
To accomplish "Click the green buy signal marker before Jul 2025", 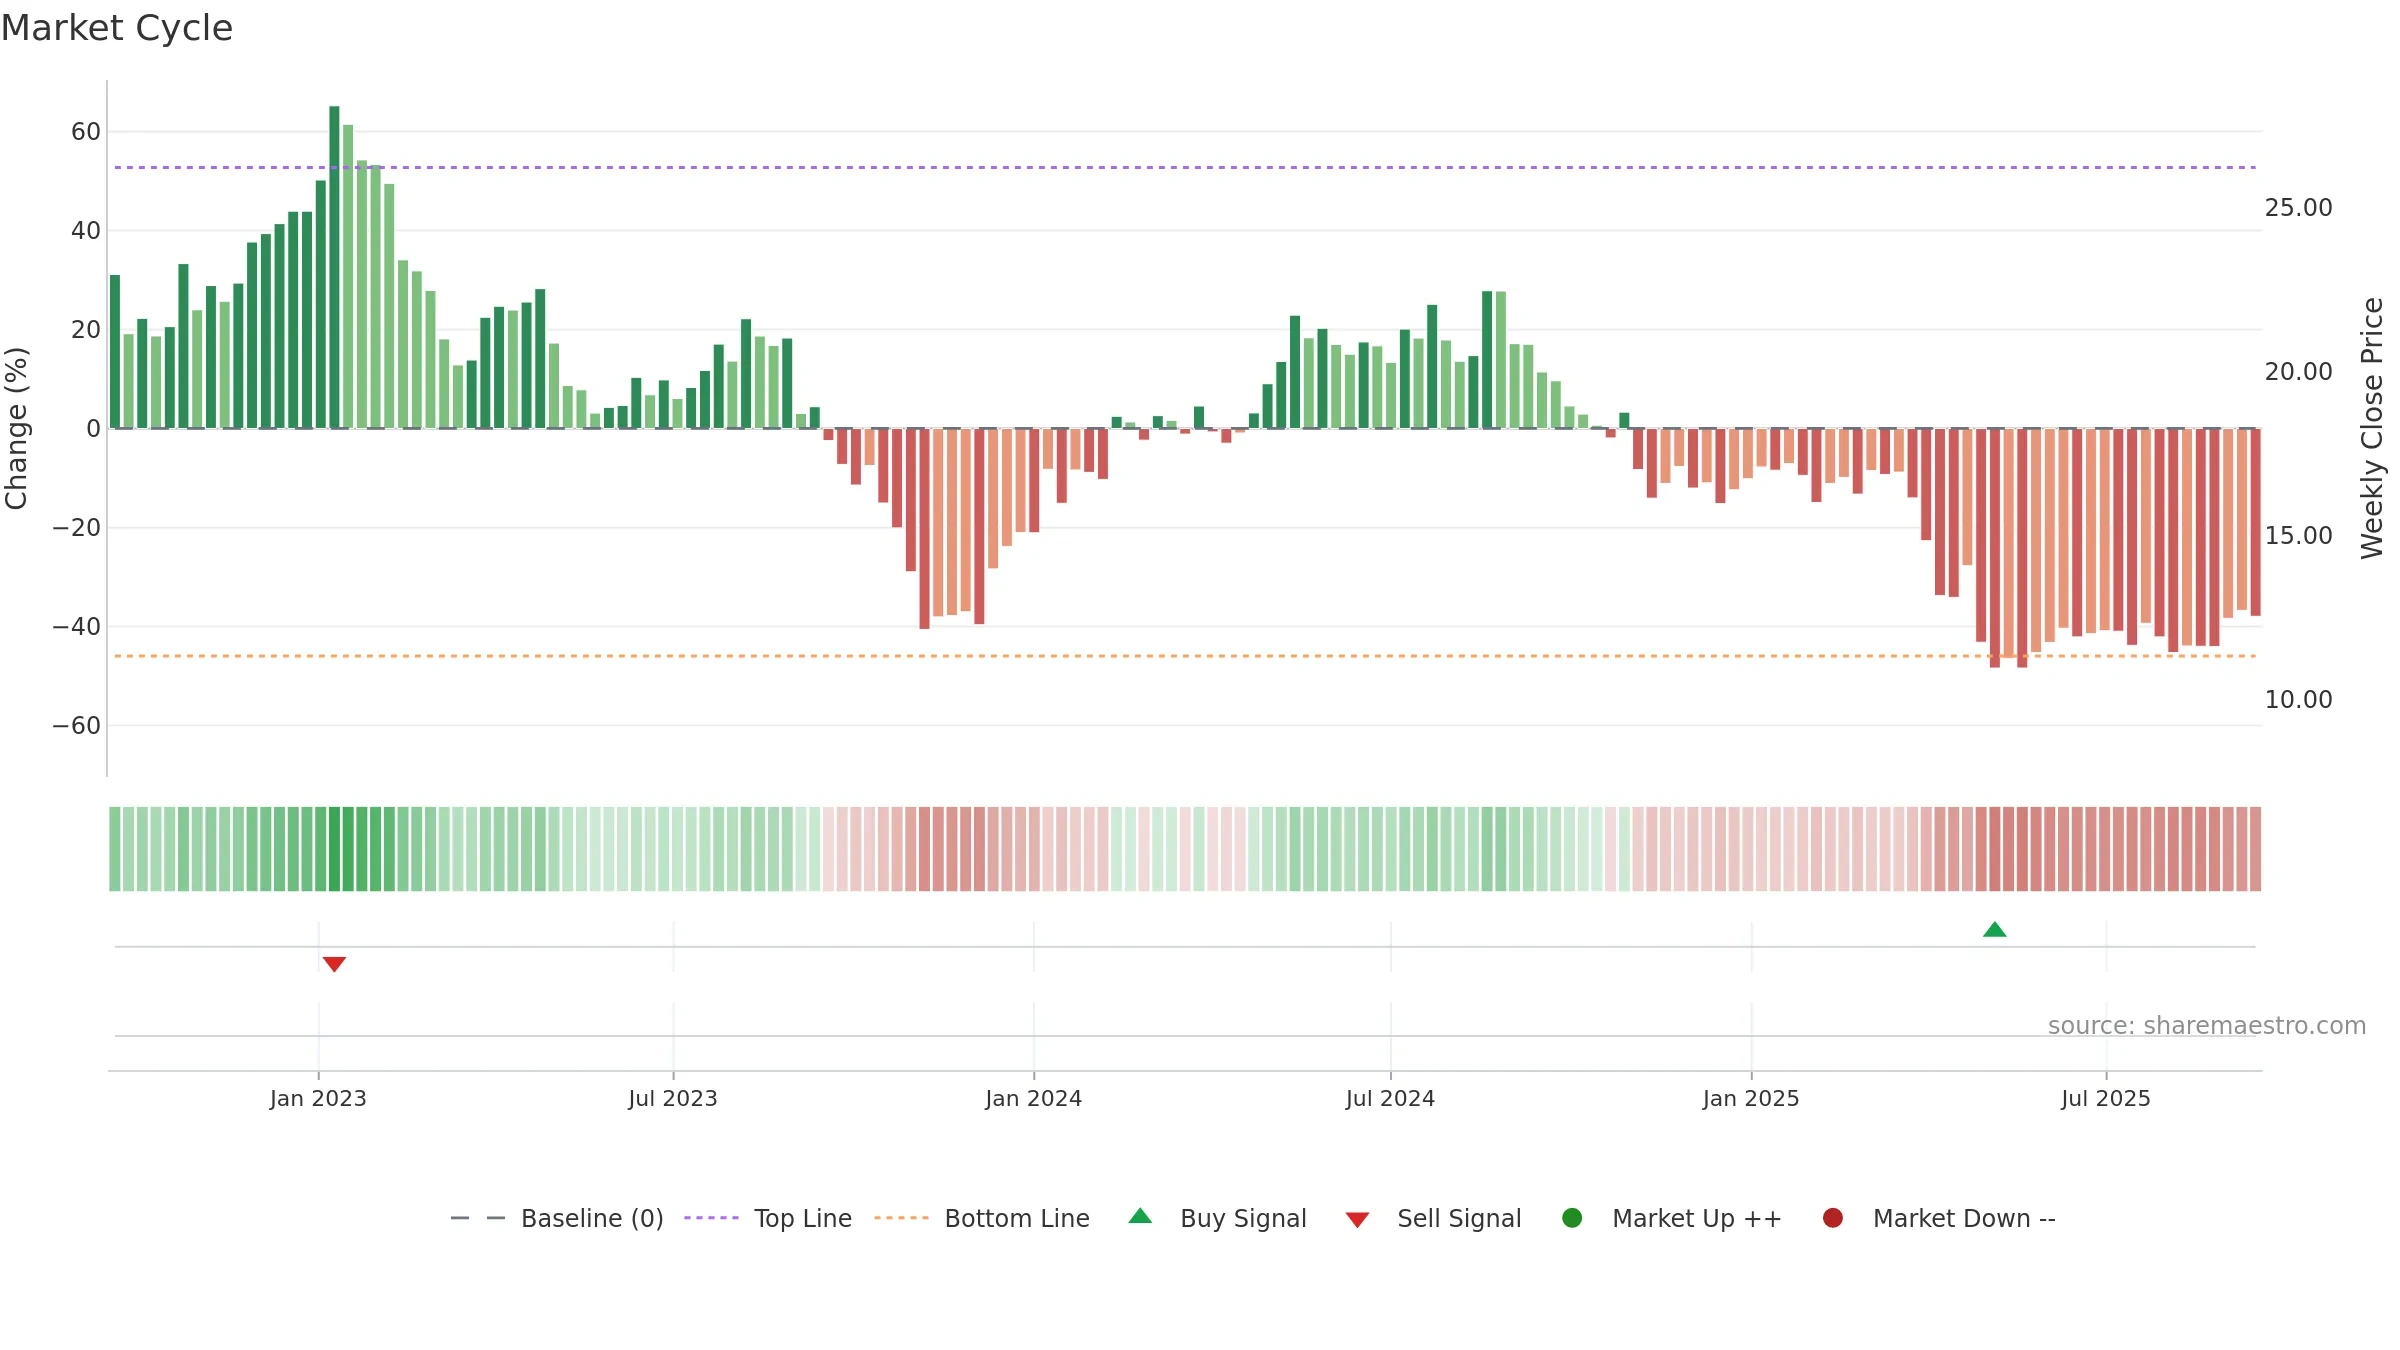I will (1995, 929).
